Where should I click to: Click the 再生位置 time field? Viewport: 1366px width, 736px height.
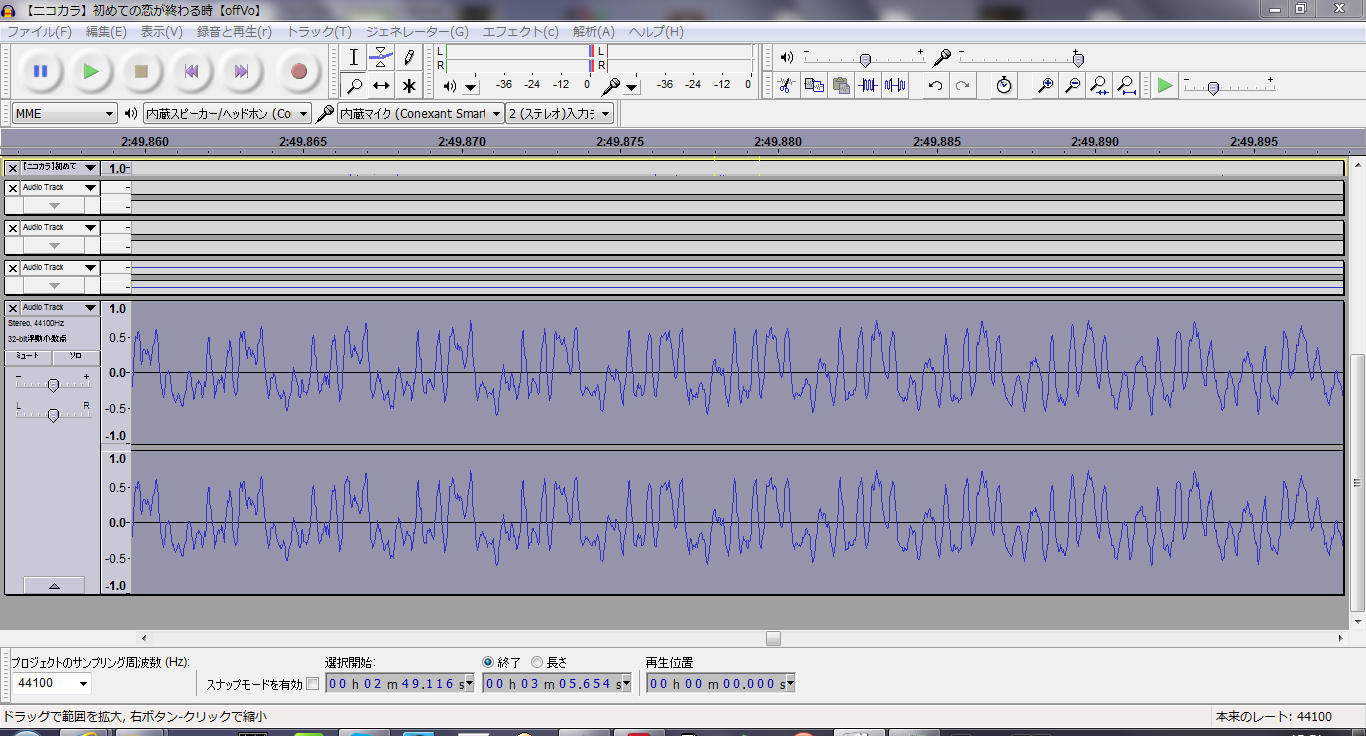[720, 684]
